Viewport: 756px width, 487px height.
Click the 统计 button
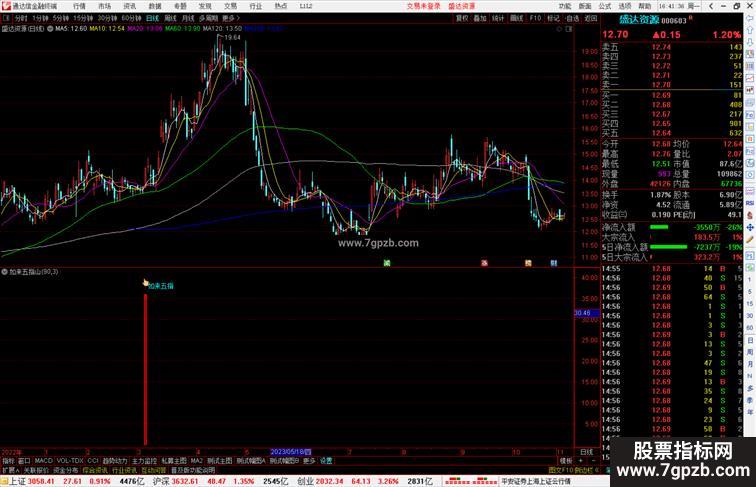click(x=498, y=18)
